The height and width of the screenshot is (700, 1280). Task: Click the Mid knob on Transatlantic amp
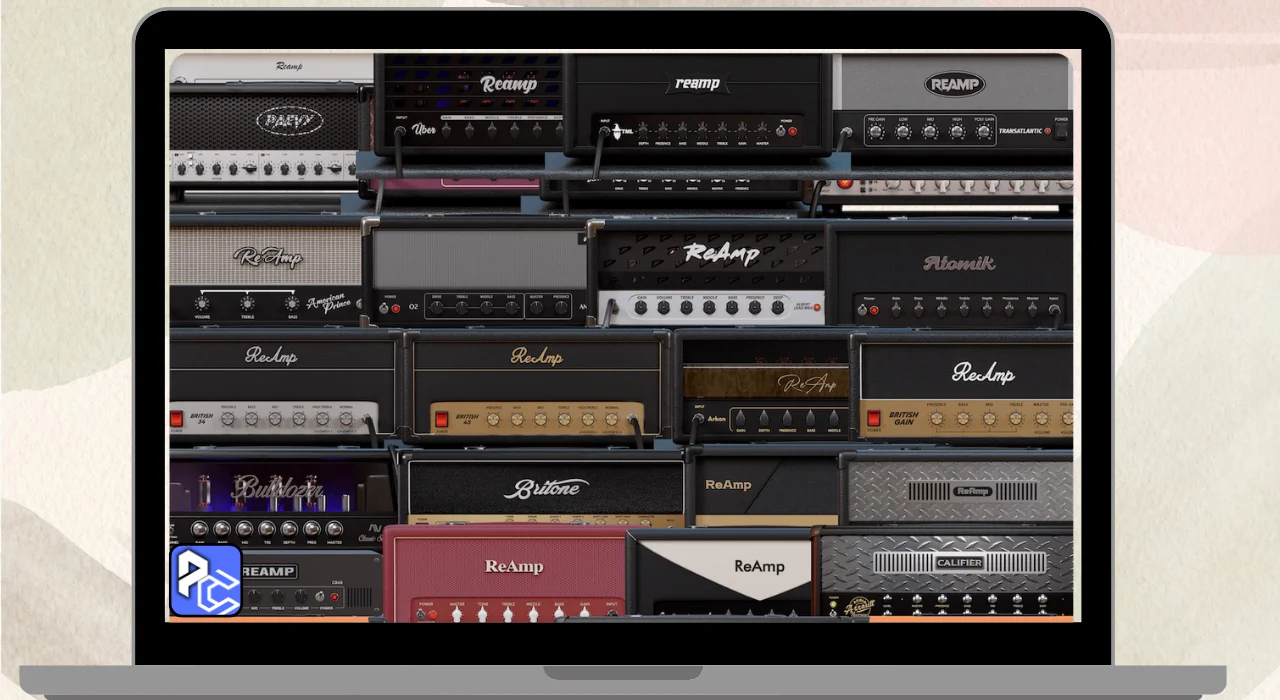click(930, 132)
